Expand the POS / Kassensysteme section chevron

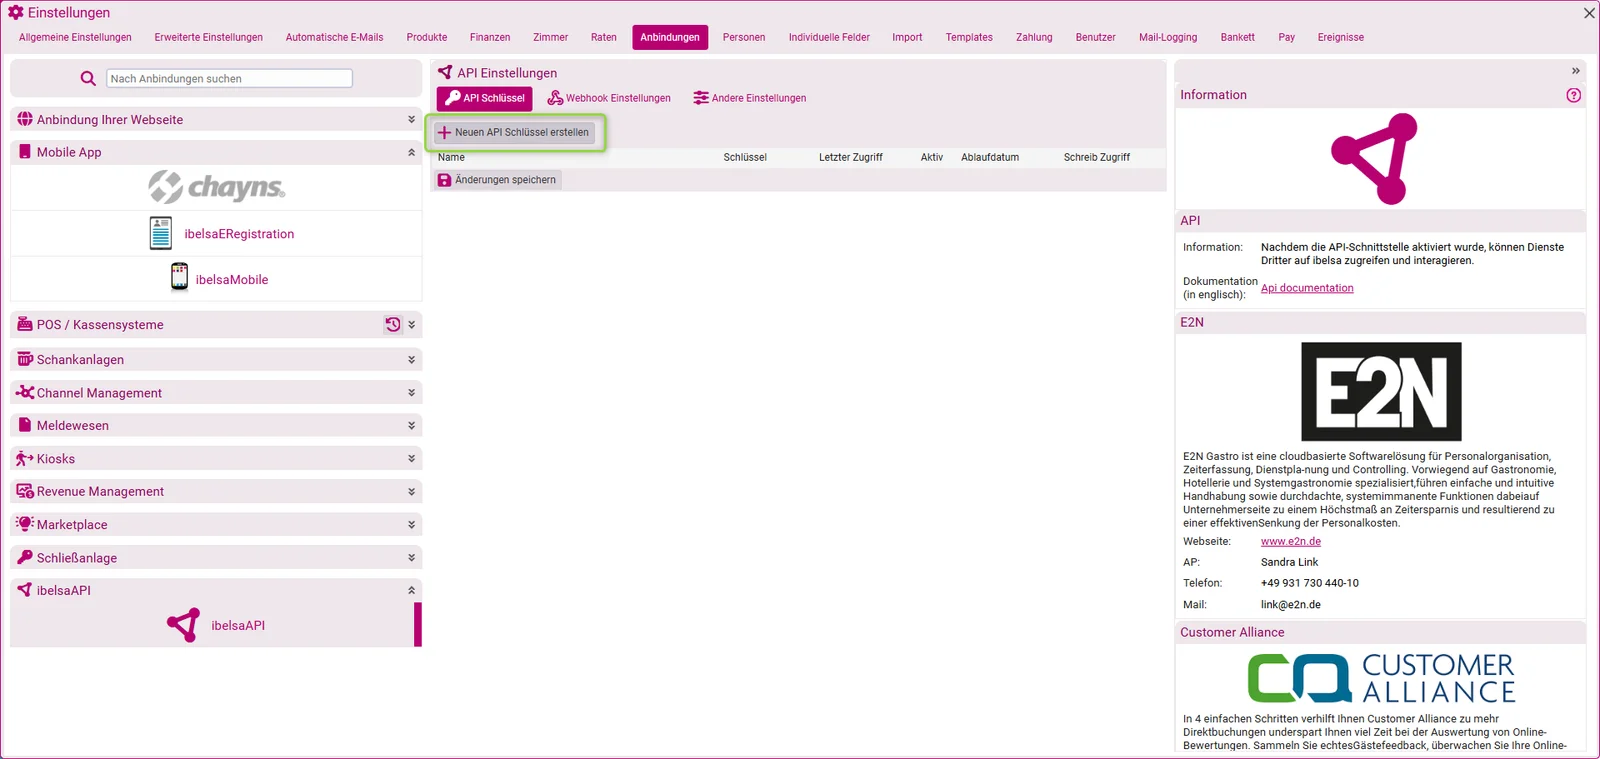click(x=411, y=324)
